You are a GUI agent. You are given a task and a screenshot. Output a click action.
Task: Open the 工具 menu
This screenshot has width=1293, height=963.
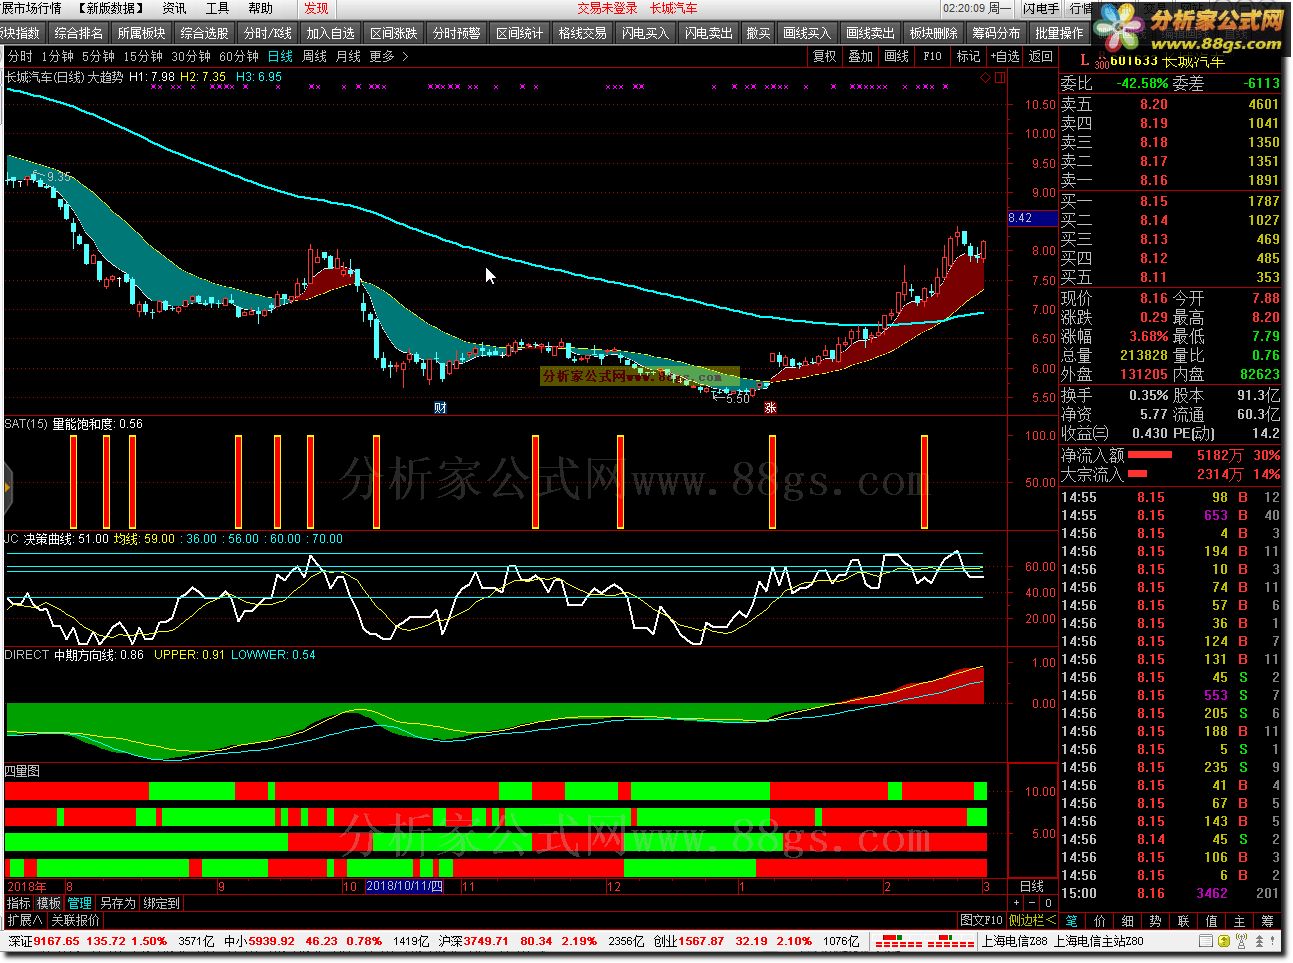(217, 8)
